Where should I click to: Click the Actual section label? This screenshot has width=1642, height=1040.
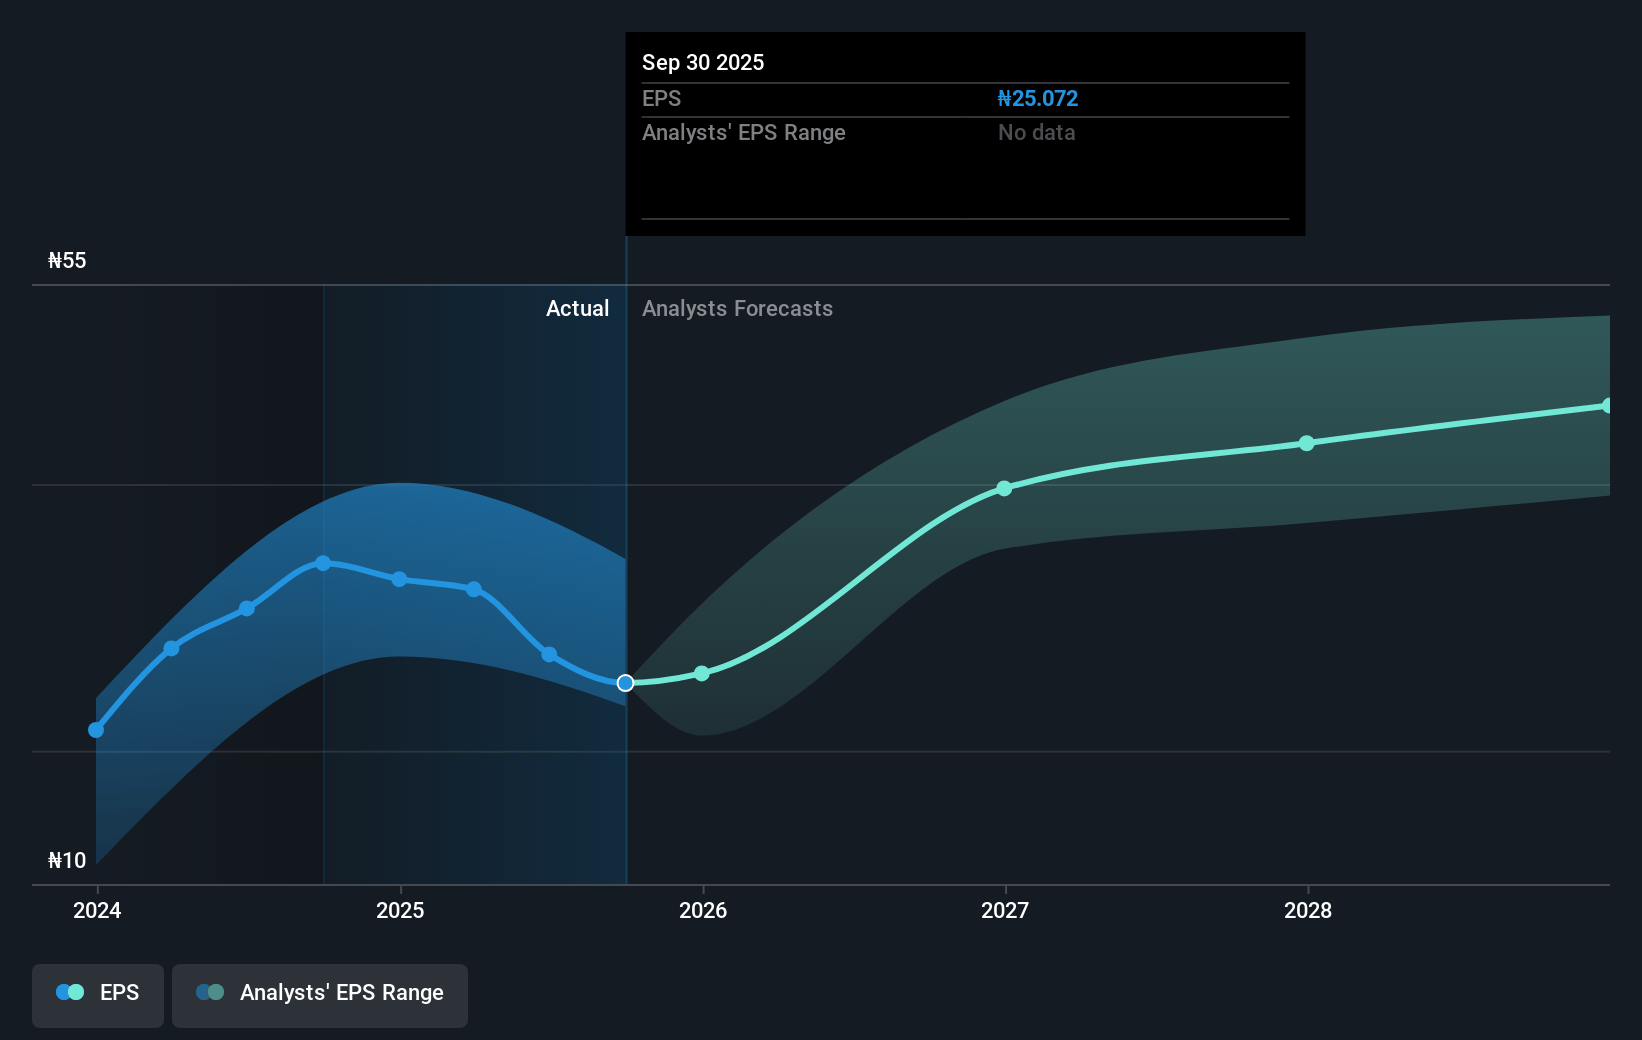point(577,309)
